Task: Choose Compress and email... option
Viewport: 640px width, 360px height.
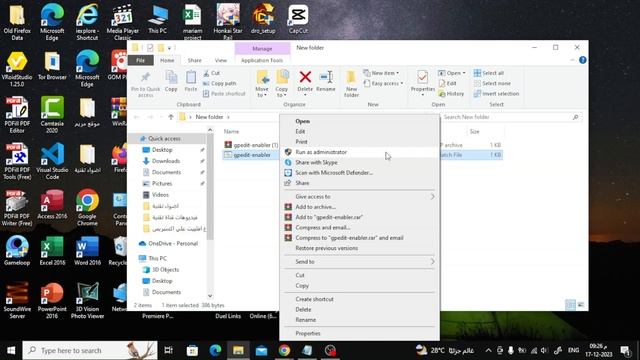Action: [359, 227]
